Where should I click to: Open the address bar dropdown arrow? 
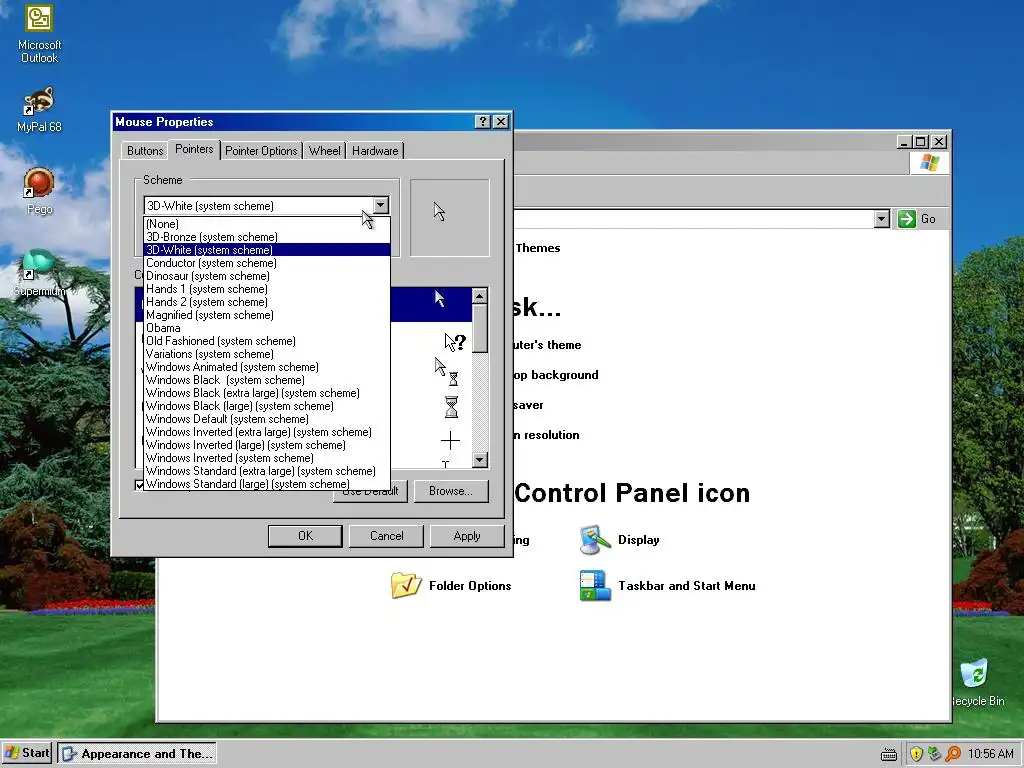click(882, 219)
